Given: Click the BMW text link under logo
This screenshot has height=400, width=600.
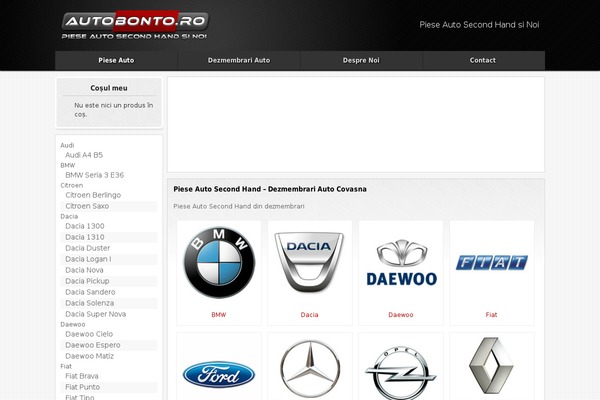Looking at the screenshot, I should [x=218, y=315].
